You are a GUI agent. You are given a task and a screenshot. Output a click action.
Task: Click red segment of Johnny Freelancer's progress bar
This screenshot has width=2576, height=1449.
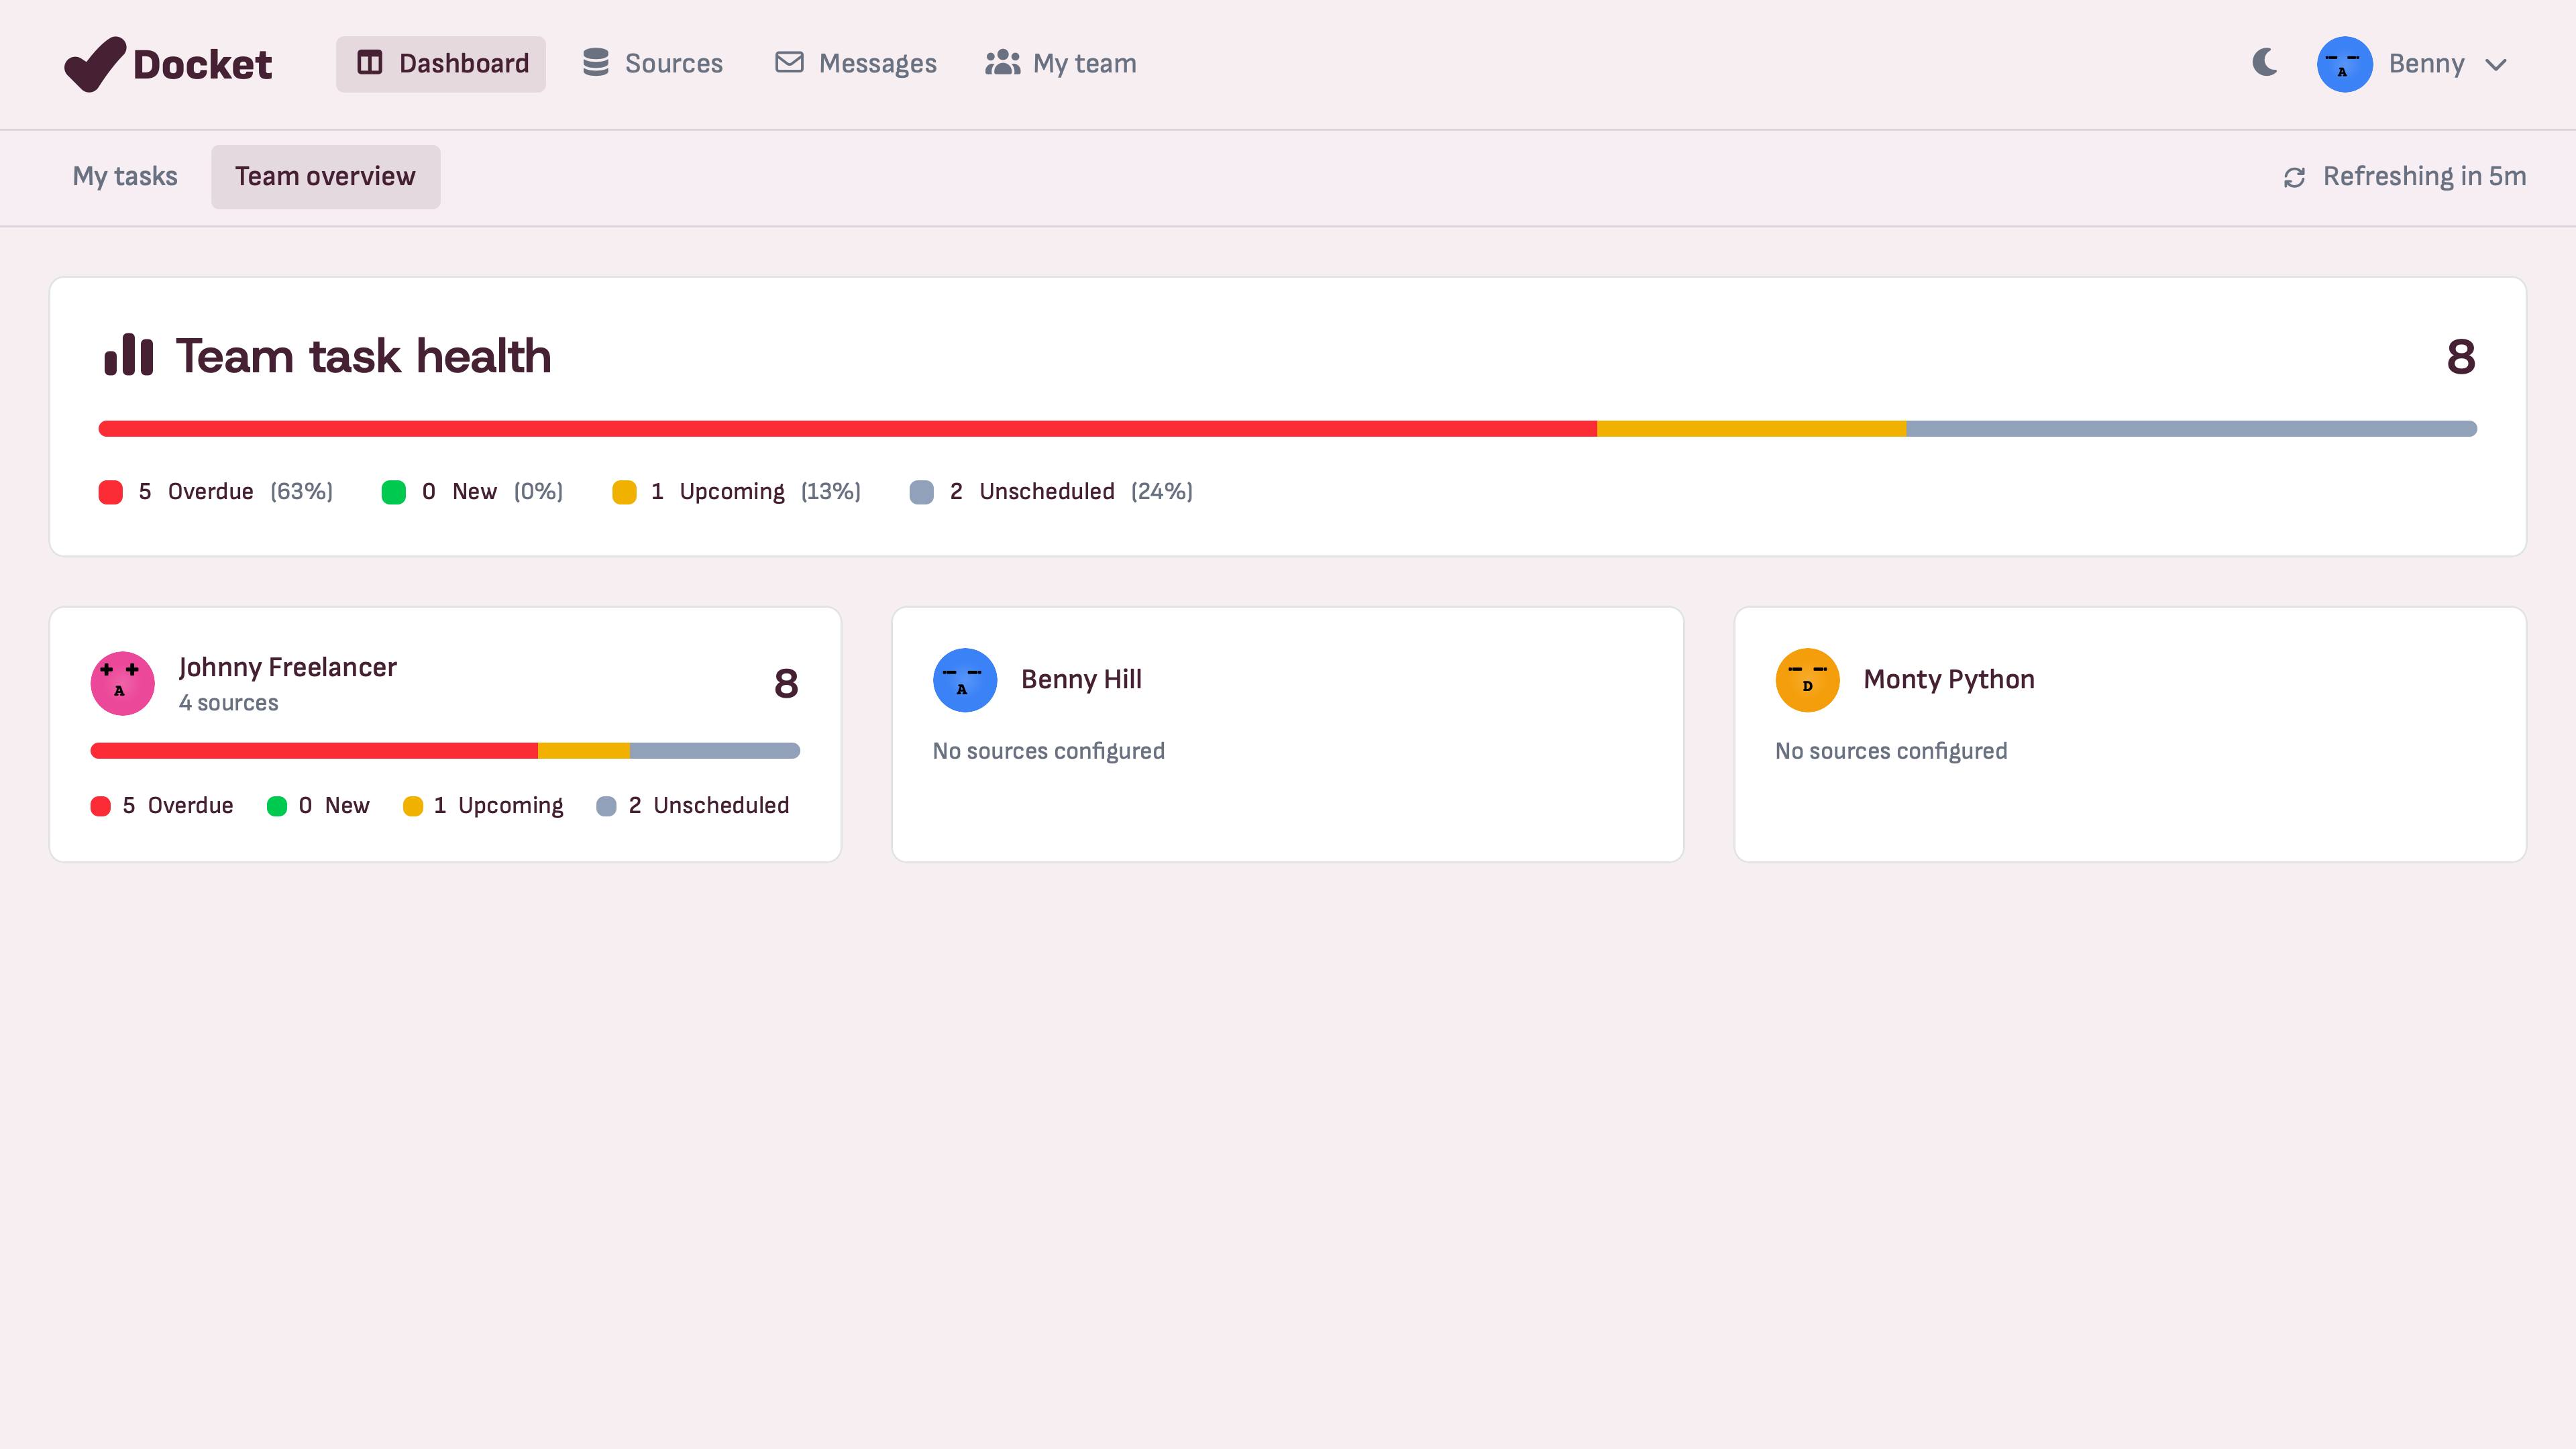click(x=314, y=751)
